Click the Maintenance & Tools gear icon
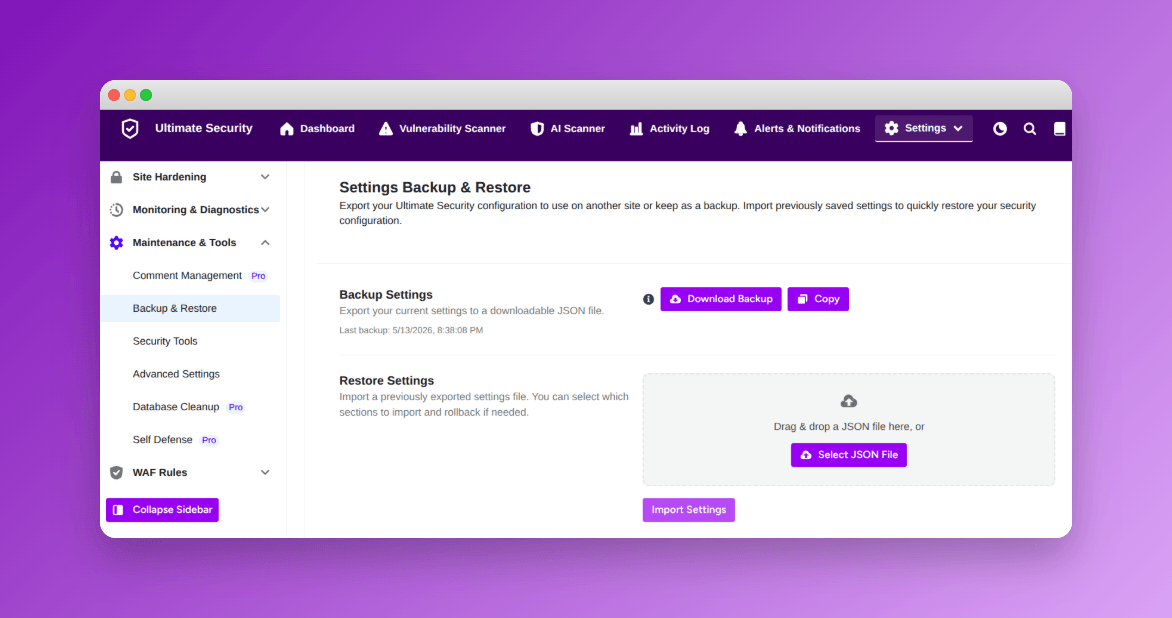Viewport: 1172px width, 618px height. click(x=117, y=243)
